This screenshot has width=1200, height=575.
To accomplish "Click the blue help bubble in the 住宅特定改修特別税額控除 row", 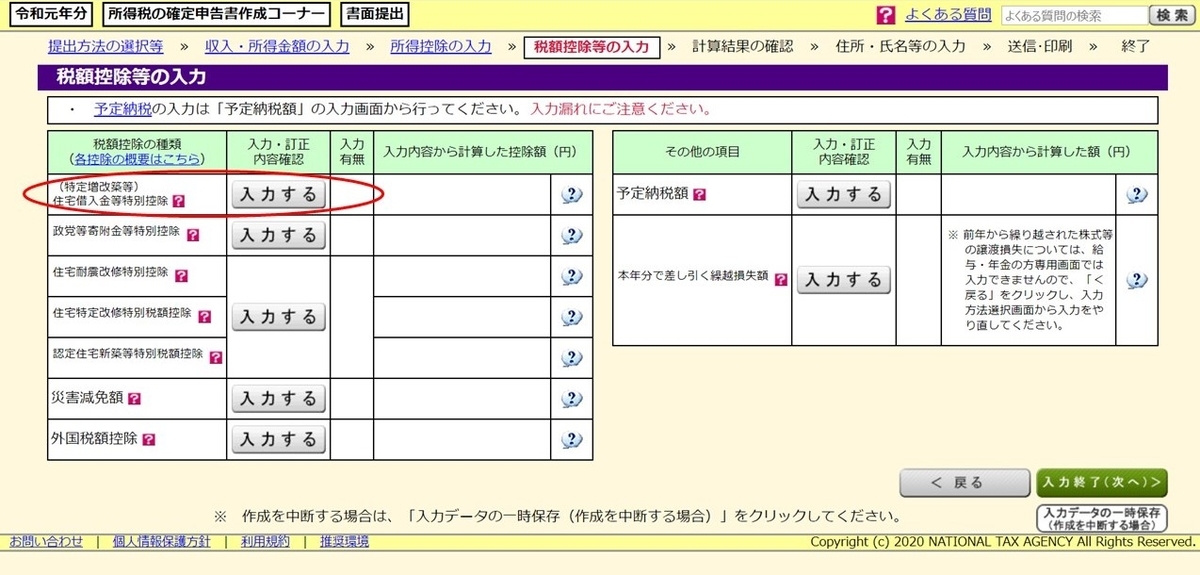I will (x=571, y=317).
